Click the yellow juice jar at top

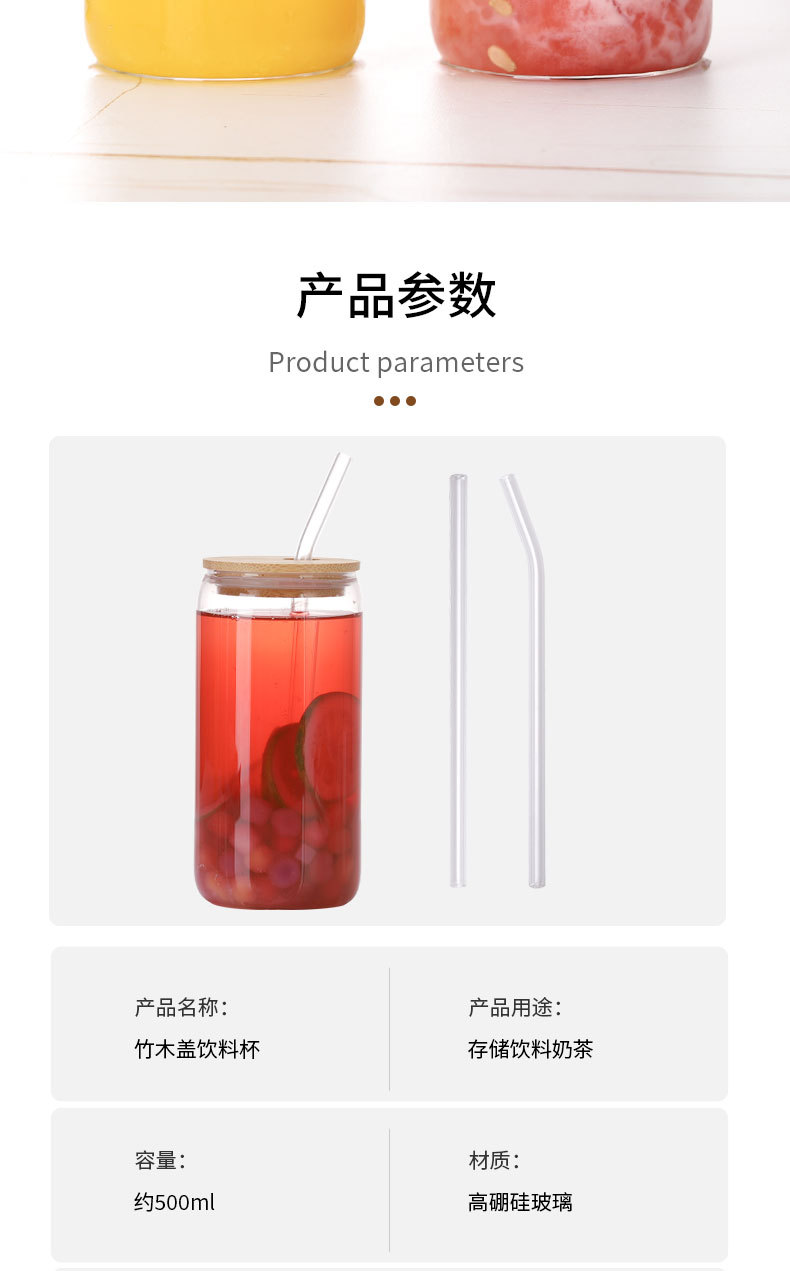coord(225,36)
